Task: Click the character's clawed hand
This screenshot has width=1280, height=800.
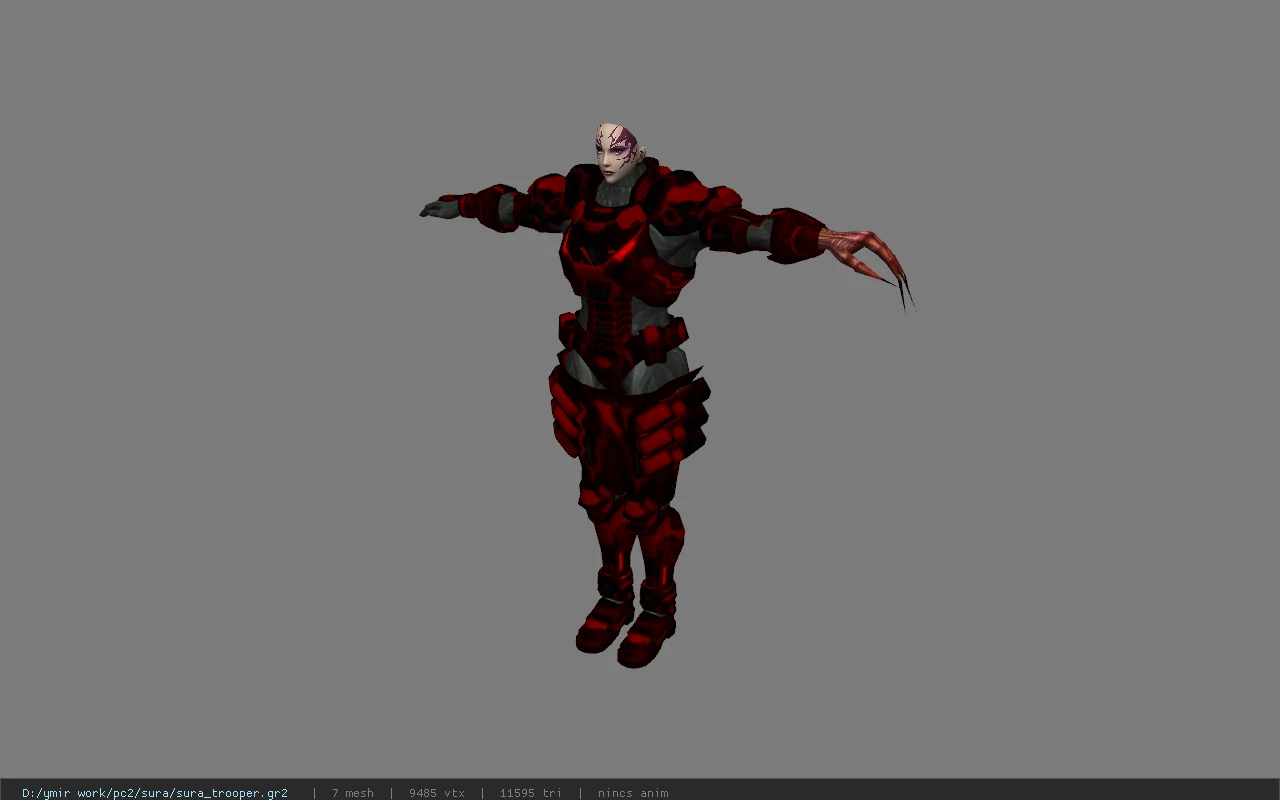Action: [x=867, y=264]
